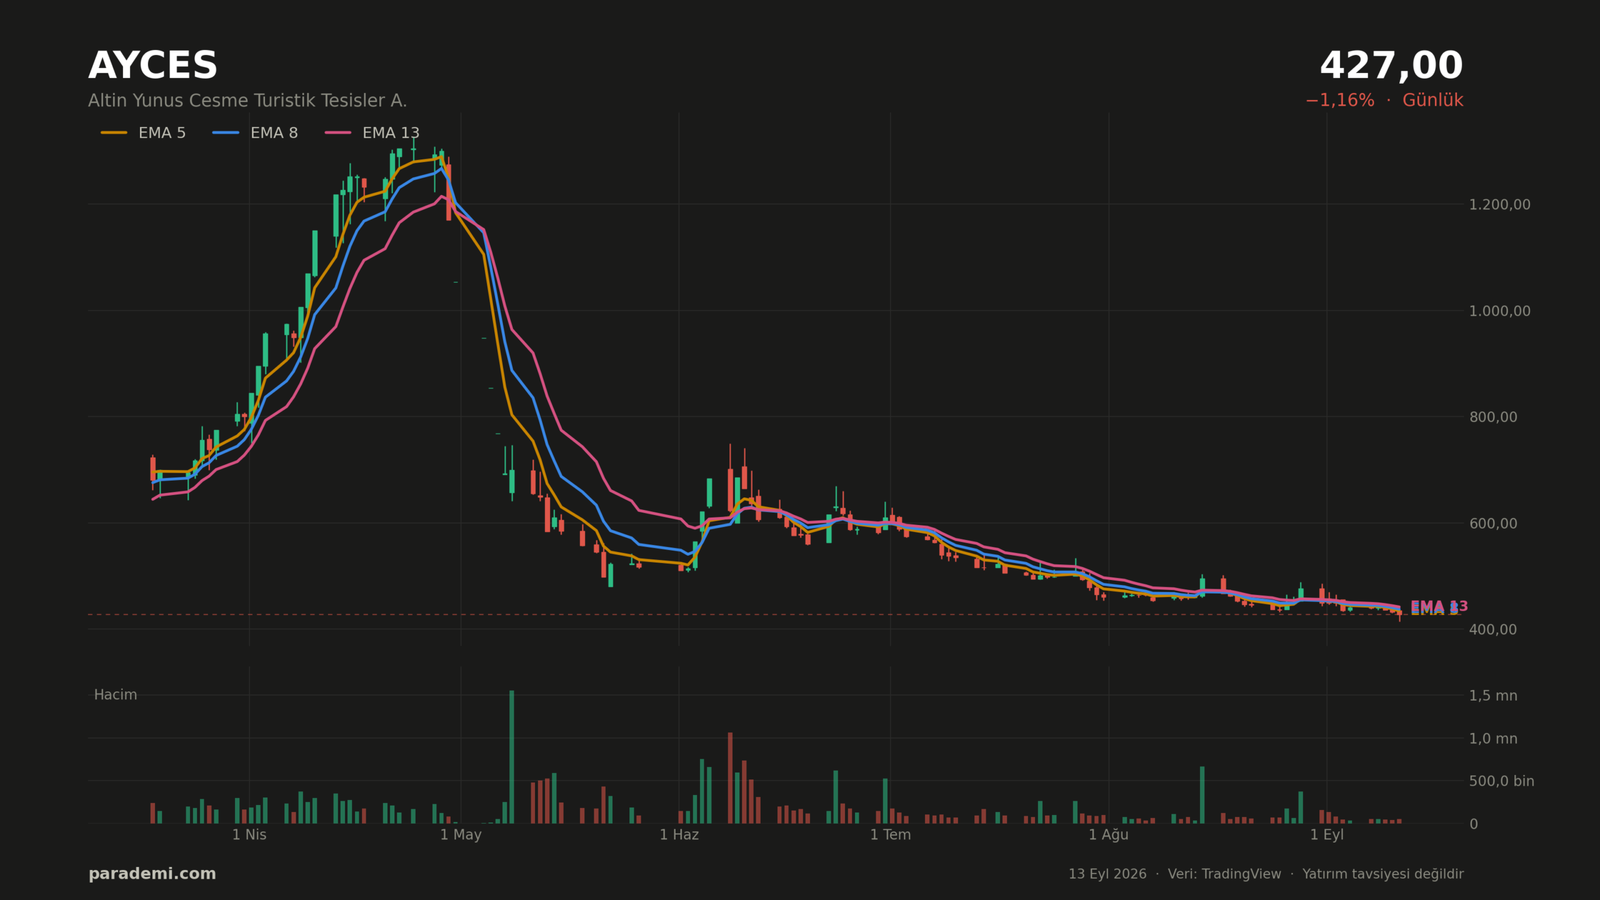Click the tallest volume bar in May
1600x900 pixels.
pos(512,757)
